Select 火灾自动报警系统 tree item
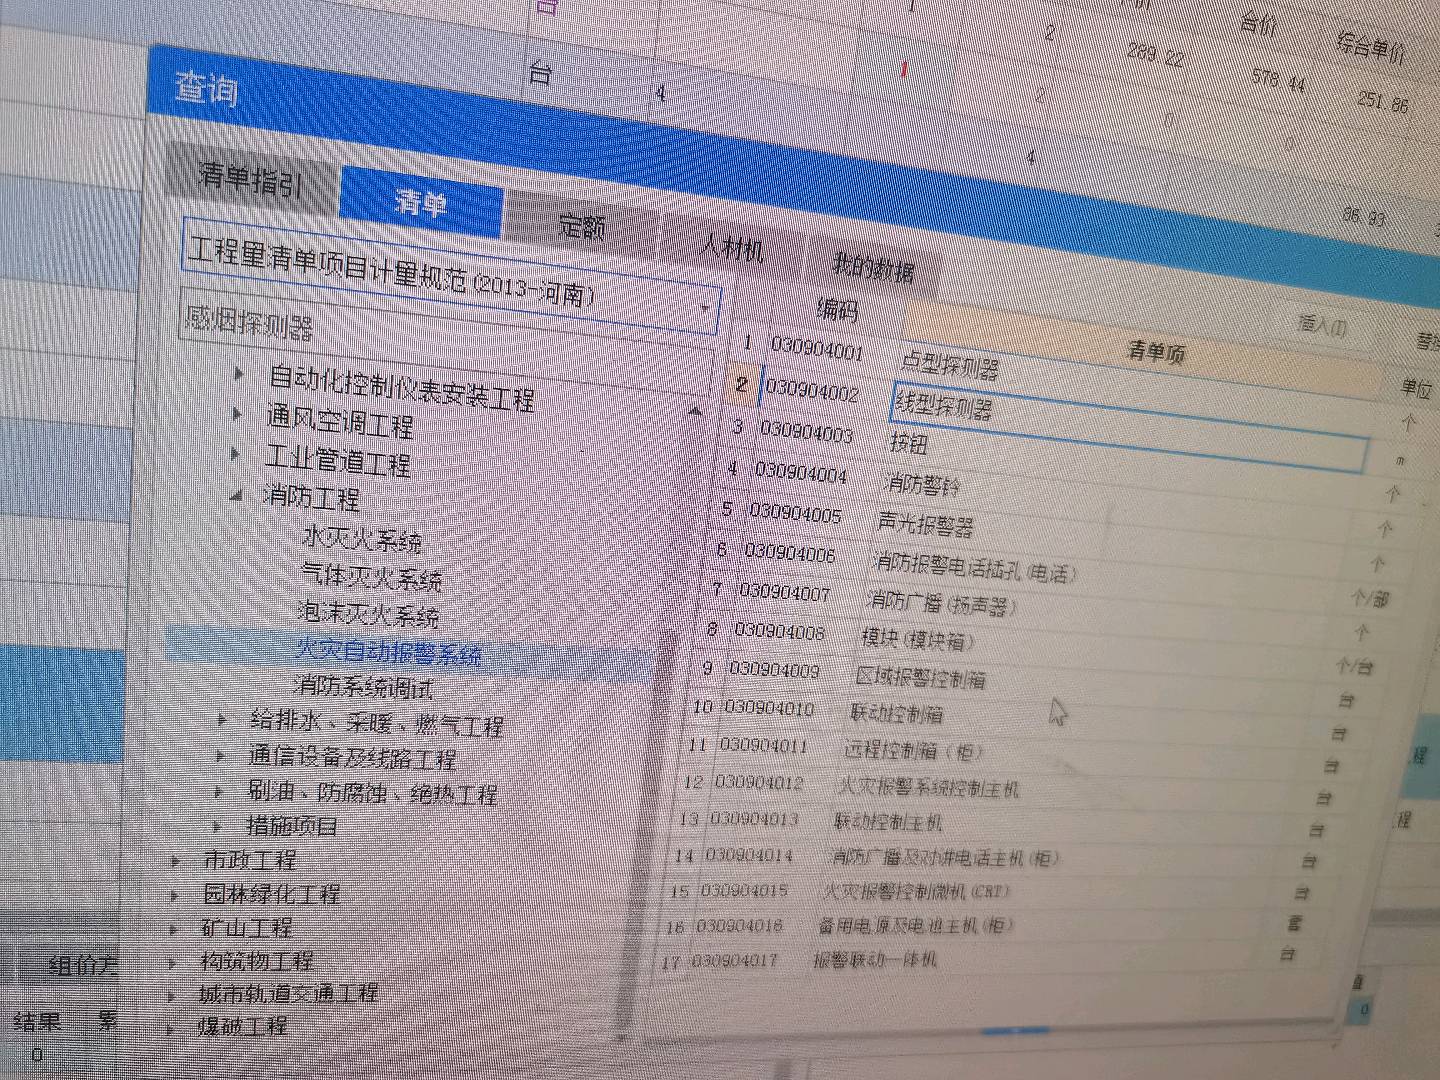 389,651
